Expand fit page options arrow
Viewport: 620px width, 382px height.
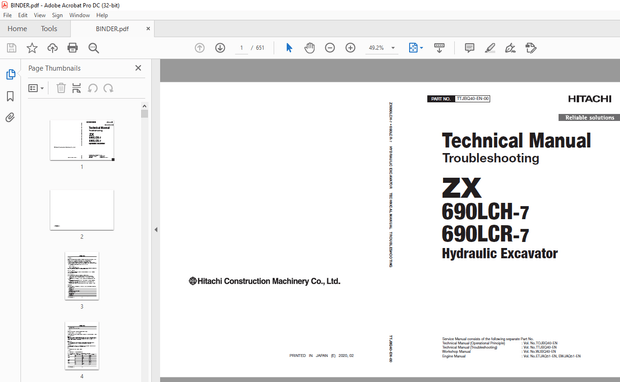tap(422, 48)
